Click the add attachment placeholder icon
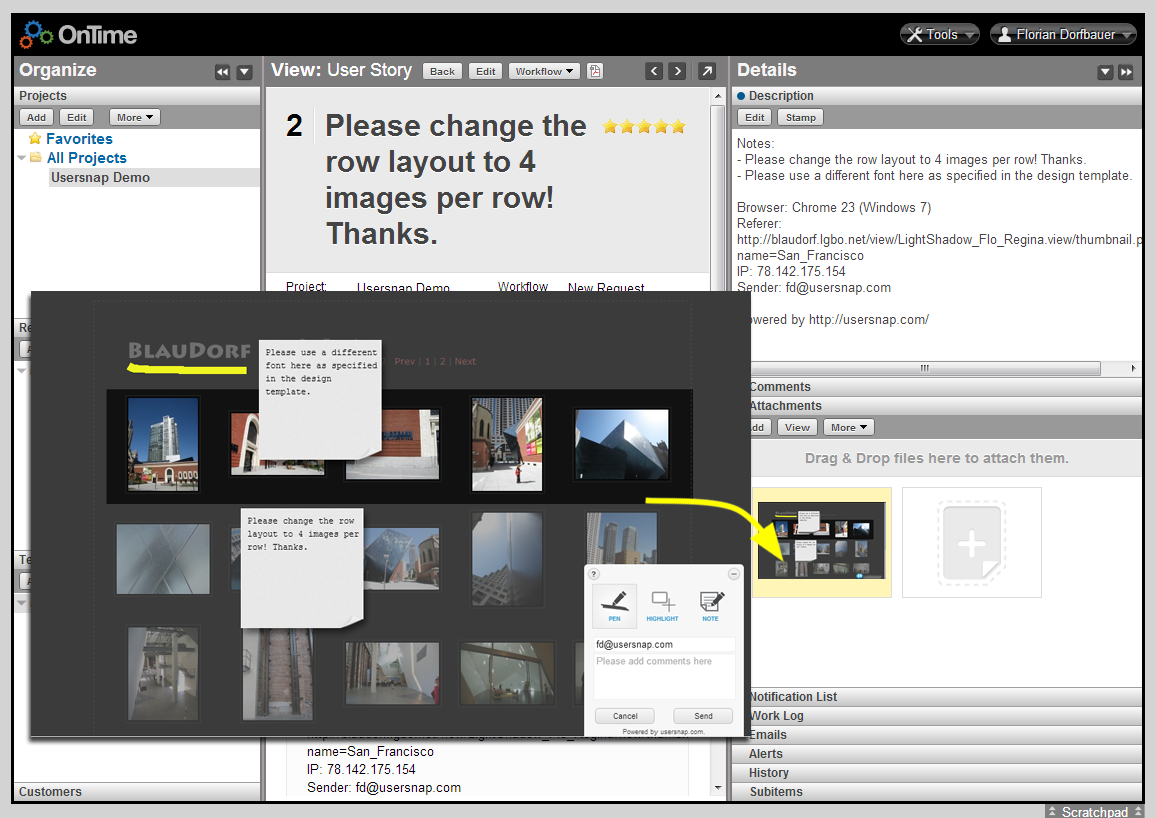This screenshot has height=818, width=1156. 972,542
